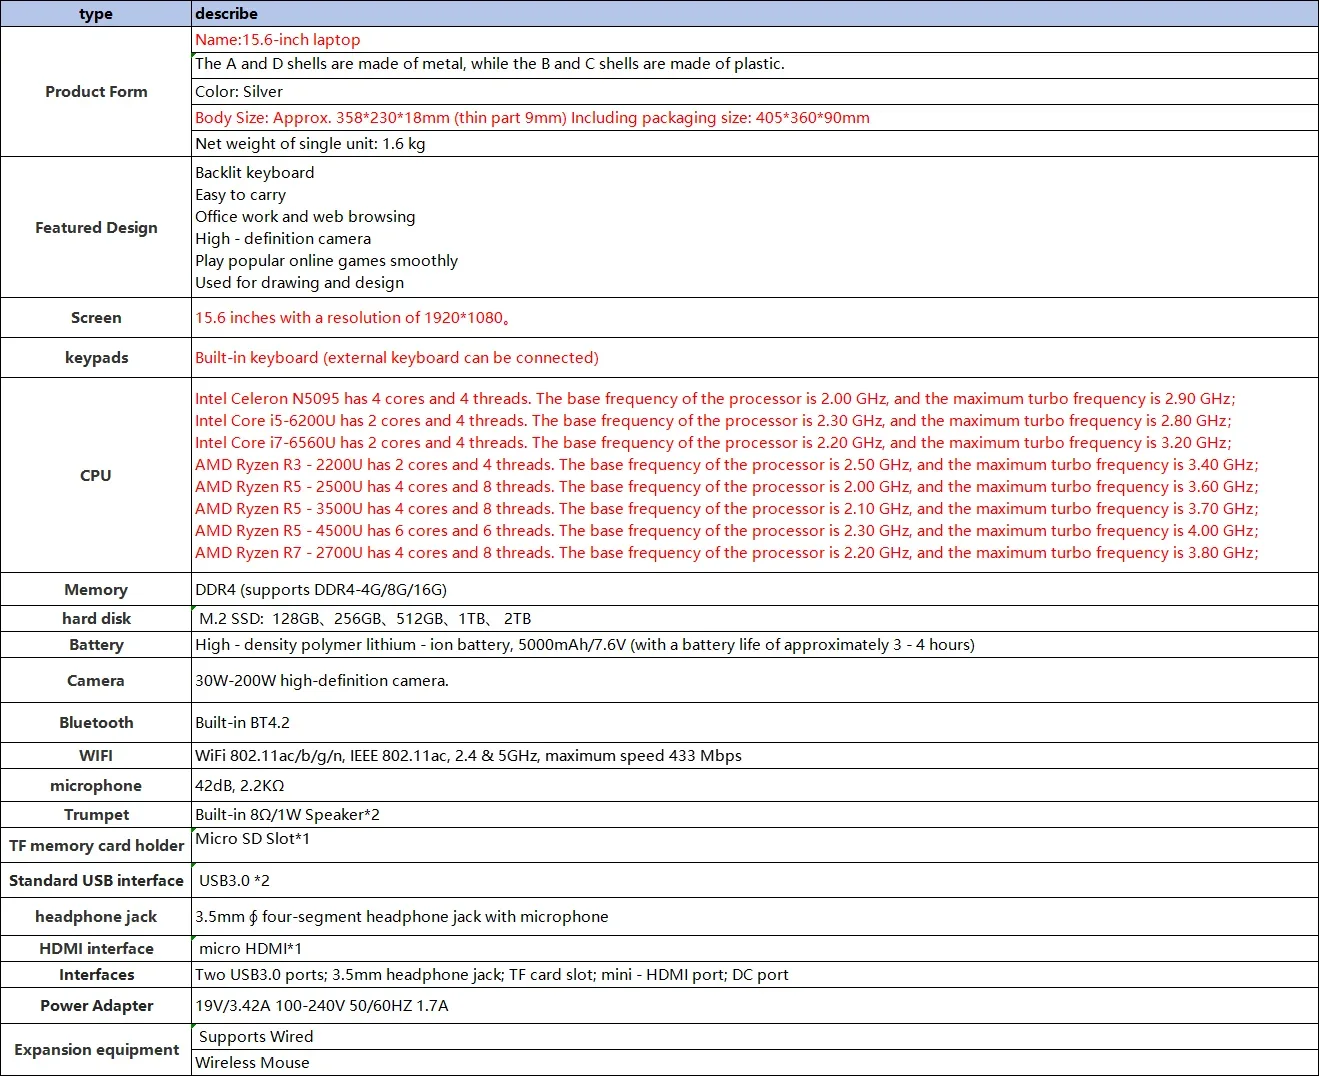Click the 'Built-in keyboard (external keyboard...)' cell

[x=755, y=357]
